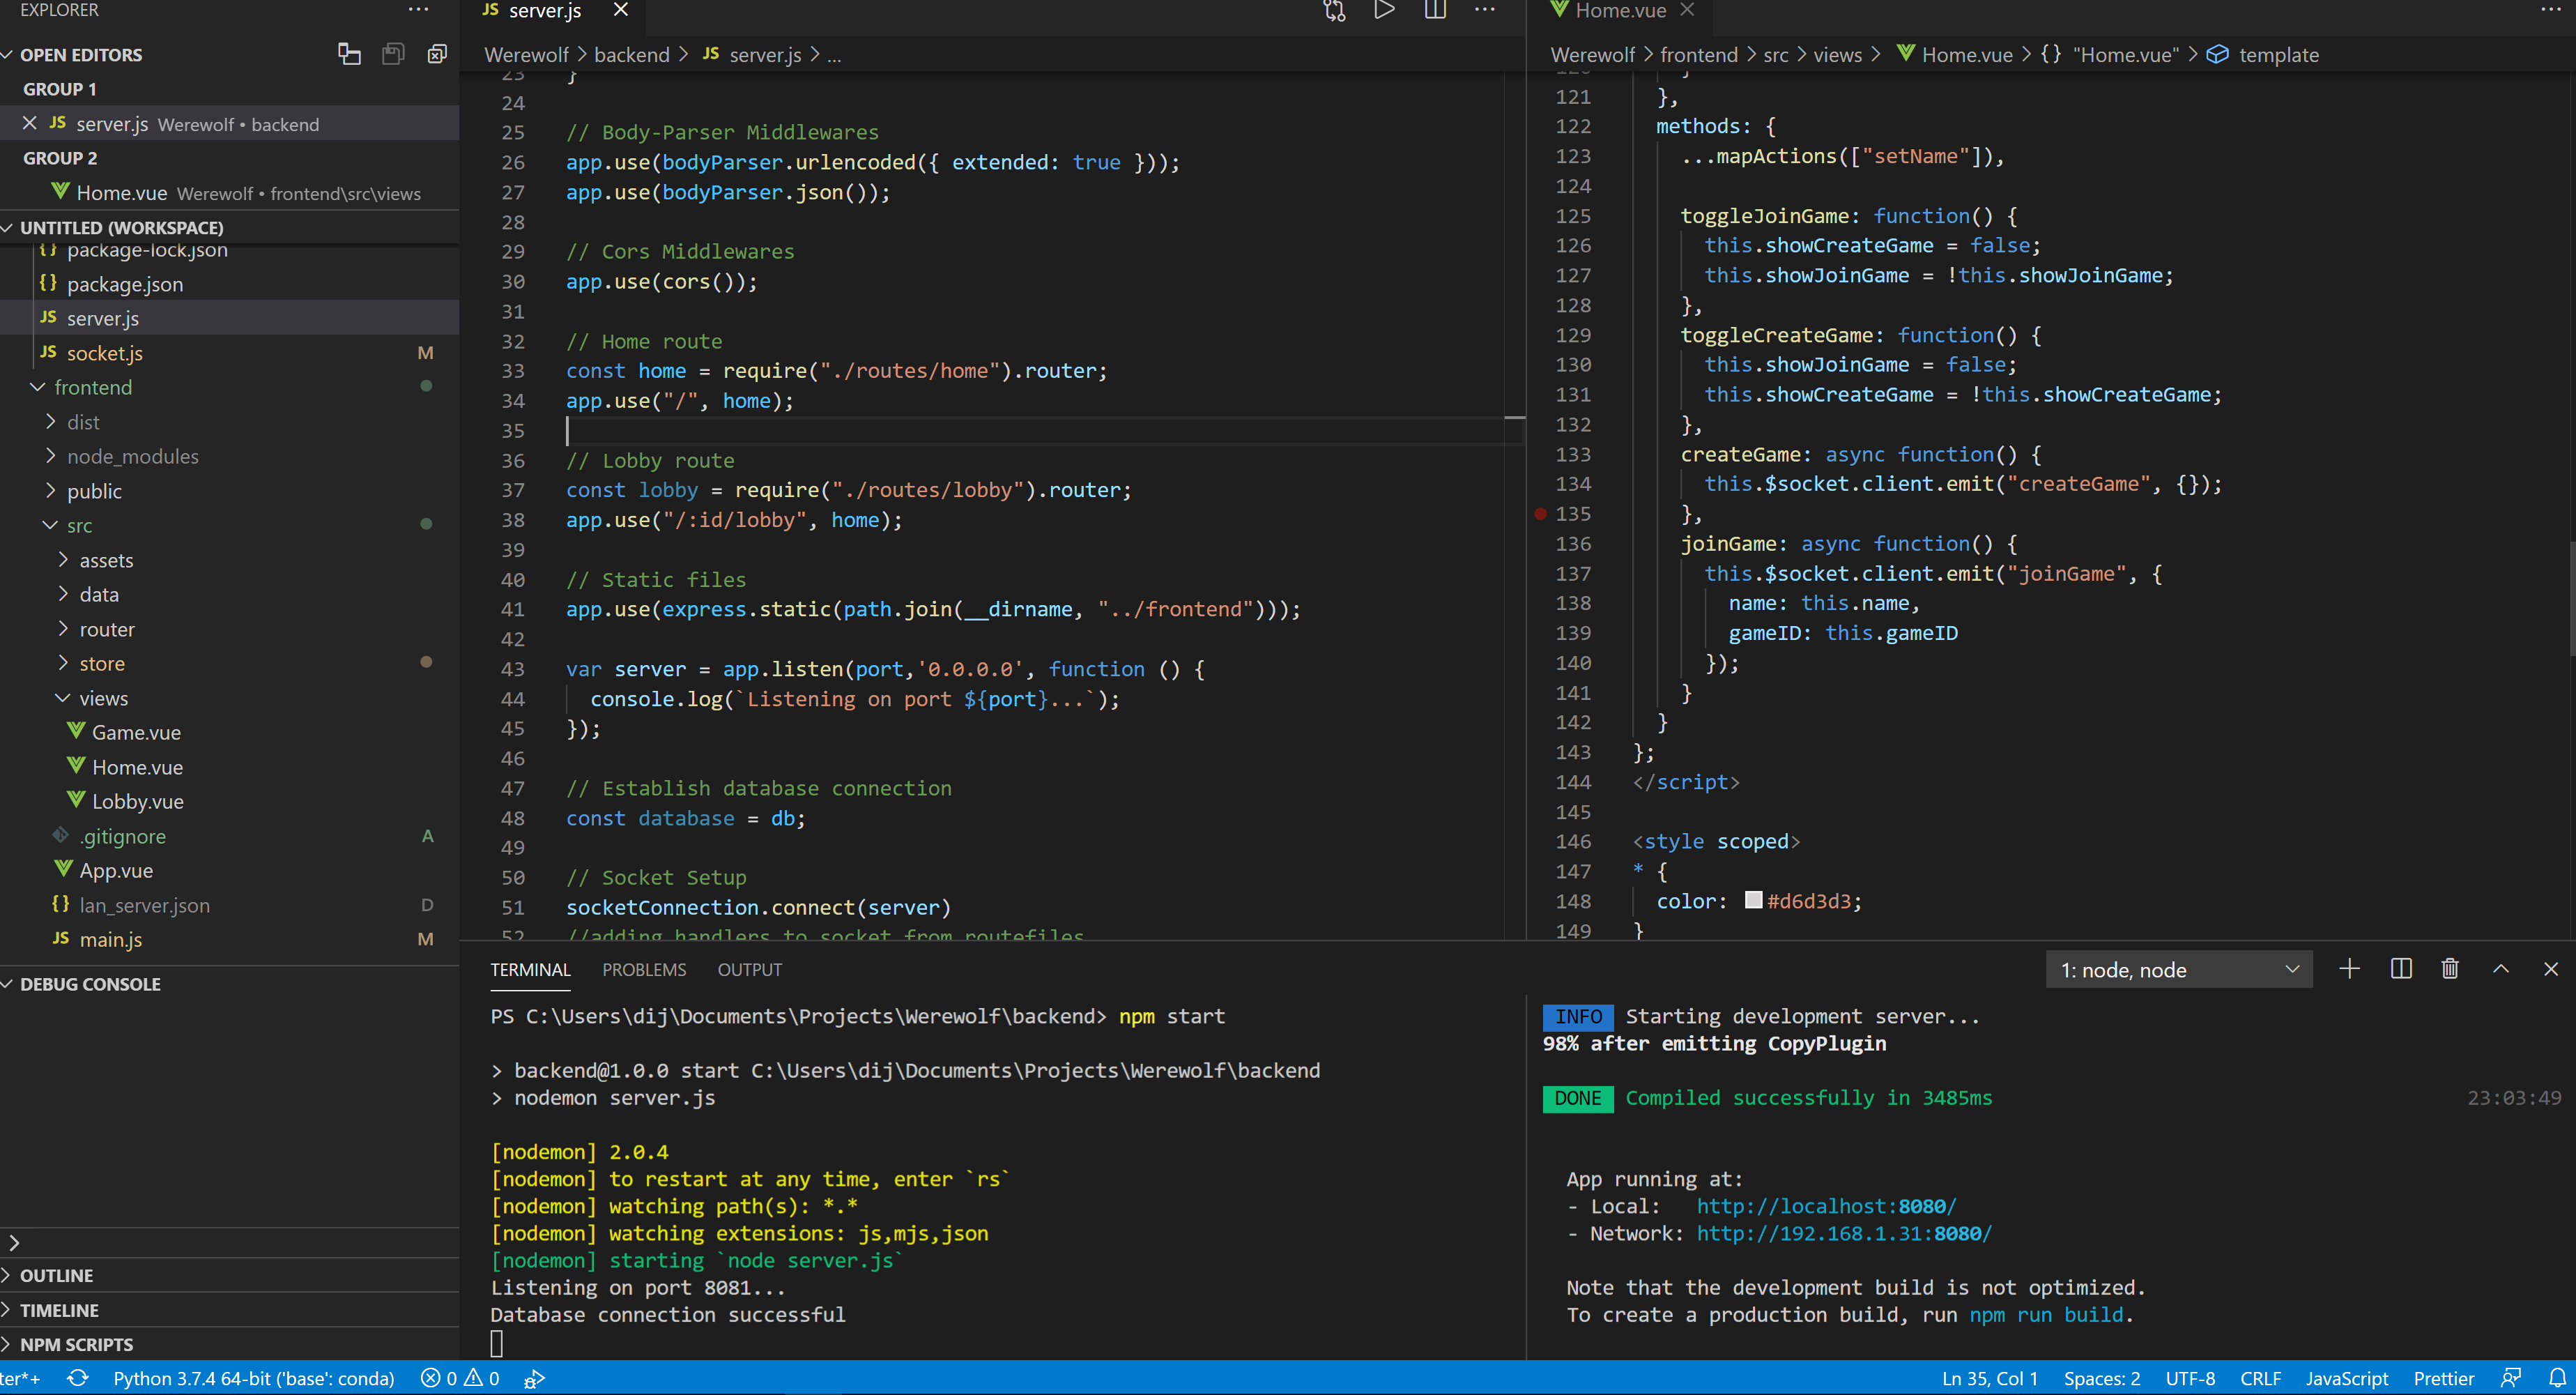2576x1395 pixels.
Task: Open socket.js in the explorer
Action: coord(104,353)
